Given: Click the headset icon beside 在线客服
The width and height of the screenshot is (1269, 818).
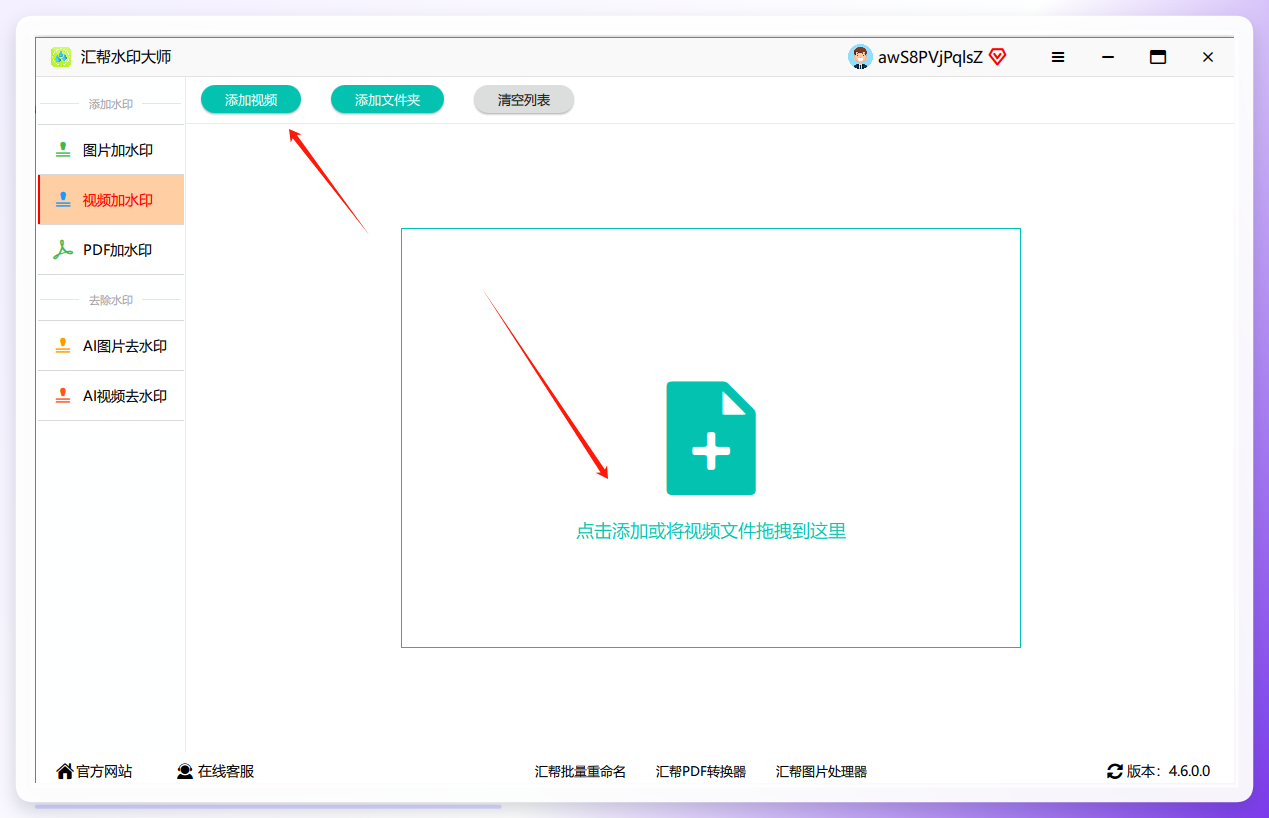Looking at the screenshot, I should [x=185, y=771].
